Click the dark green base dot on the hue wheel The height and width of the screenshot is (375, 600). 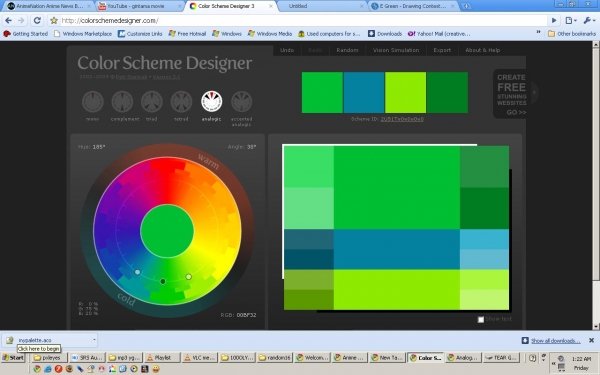coord(163,281)
